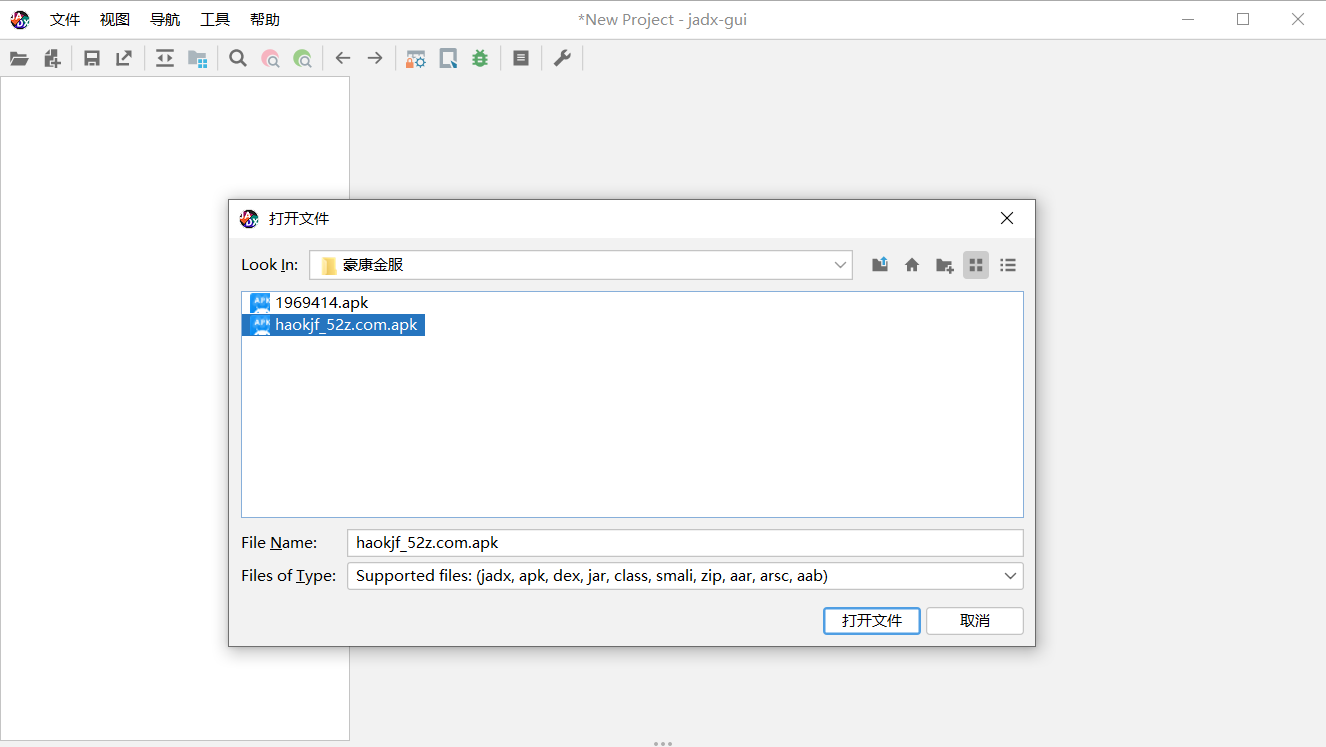Click the quark engine icon
This screenshot has width=1326, height=747.
click(x=448, y=59)
